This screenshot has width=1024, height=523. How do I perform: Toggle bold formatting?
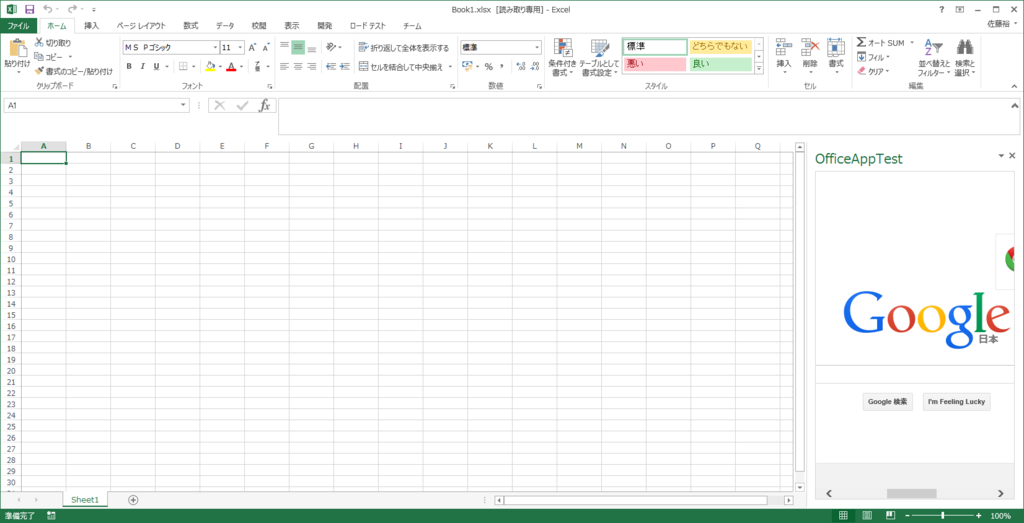click(x=129, y=66)
